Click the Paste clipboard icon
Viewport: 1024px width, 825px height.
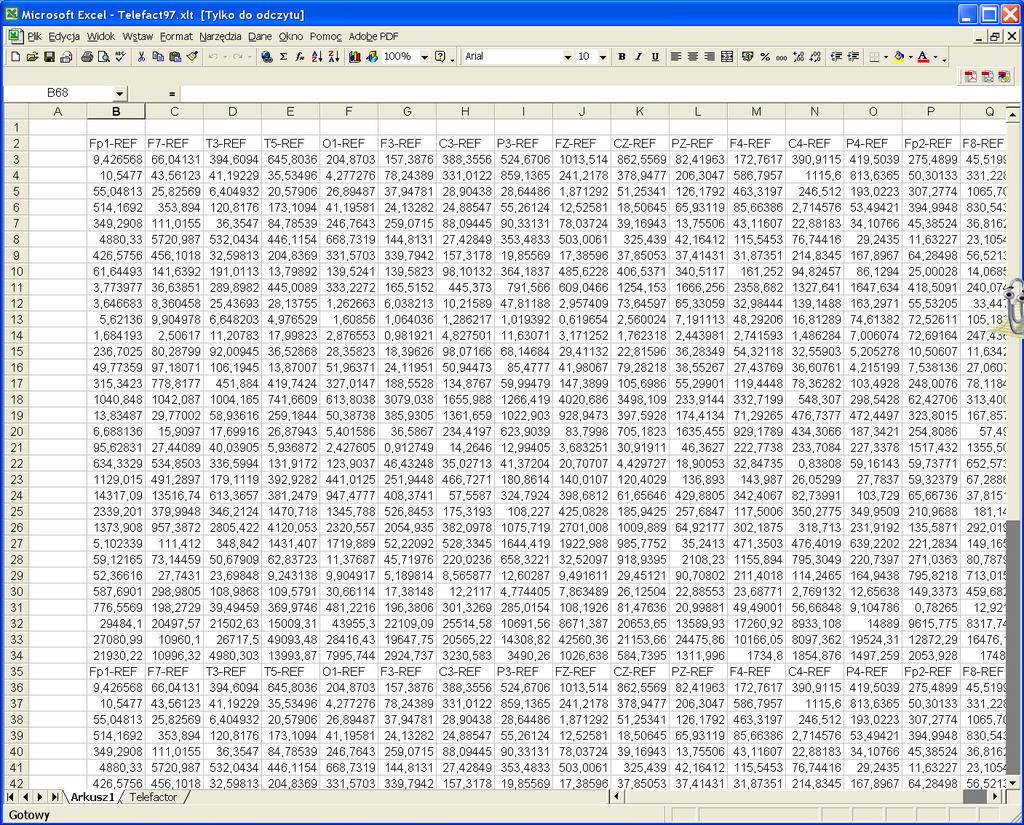pos(175,57)
